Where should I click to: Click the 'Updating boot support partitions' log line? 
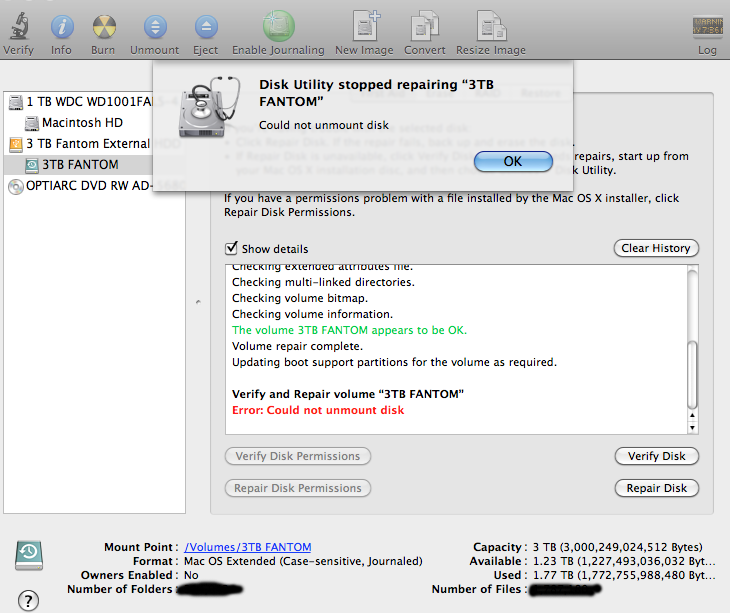pos(394,362)
